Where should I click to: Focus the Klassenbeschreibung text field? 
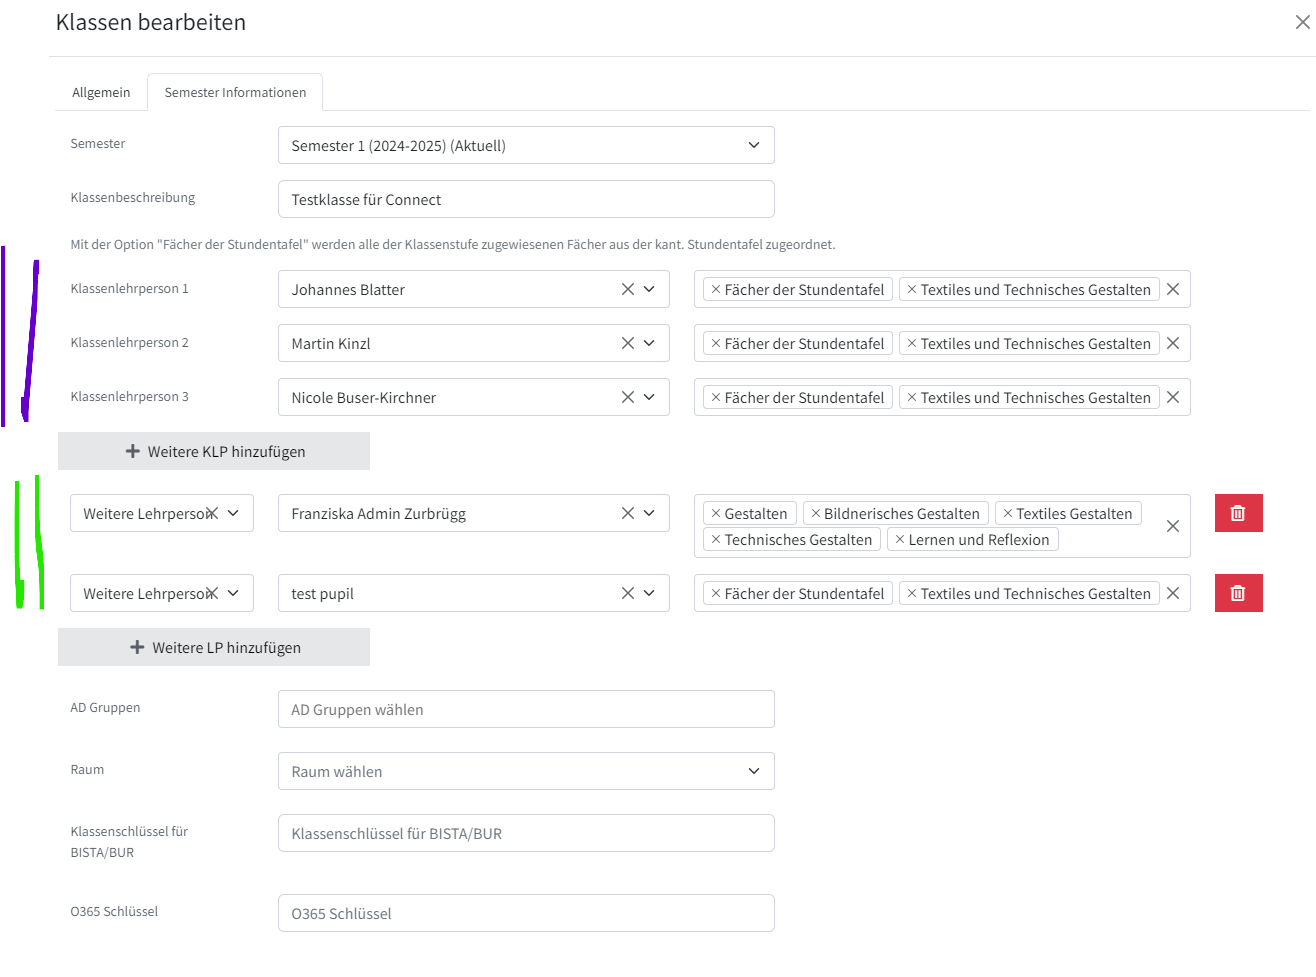click(x=526, y=199)
